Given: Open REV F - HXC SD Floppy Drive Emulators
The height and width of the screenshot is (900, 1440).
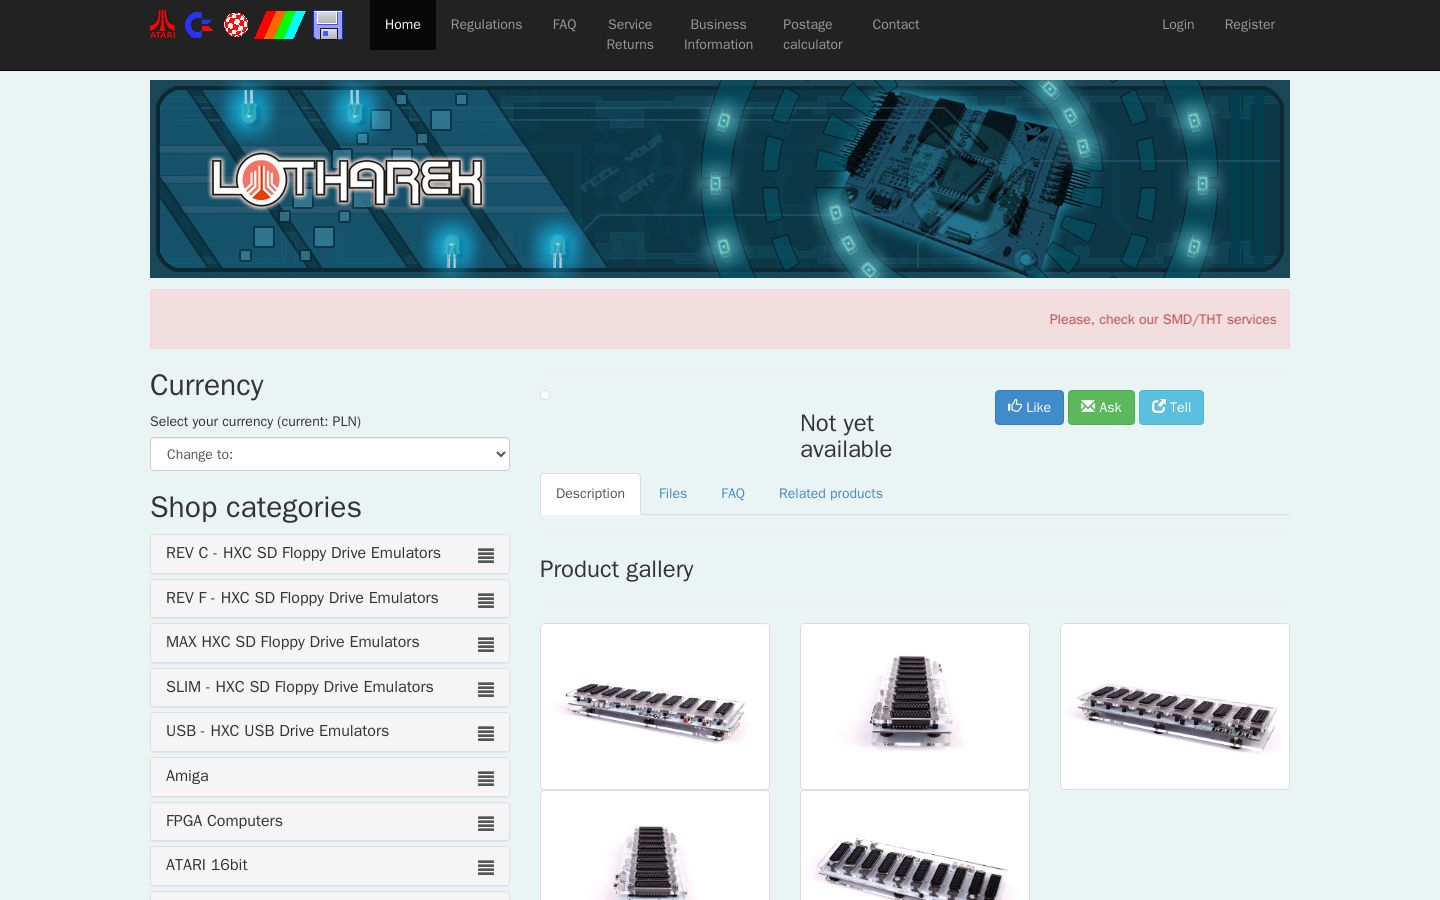Looking at the screenshot, I should (302, 598).
